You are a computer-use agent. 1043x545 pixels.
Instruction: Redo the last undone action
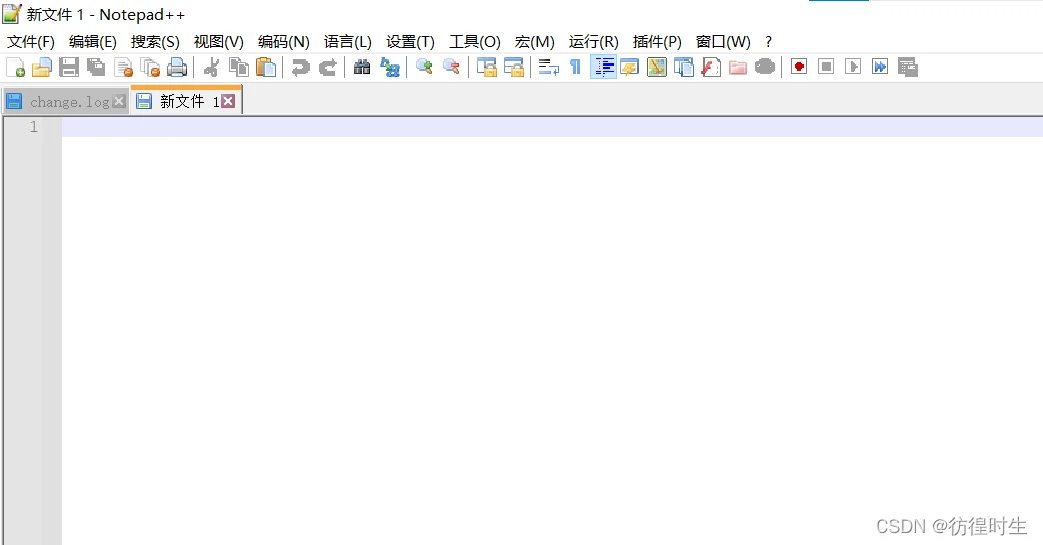(x=328, y=67)
